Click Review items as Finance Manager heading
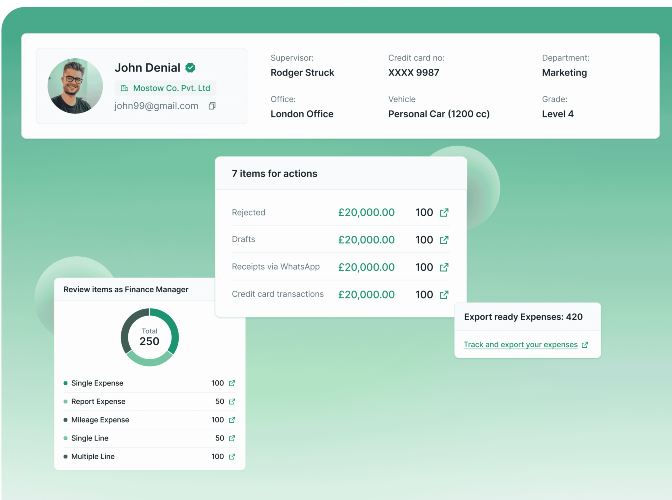Viewport: 672px width, 500px height. (x=126, y=290)
